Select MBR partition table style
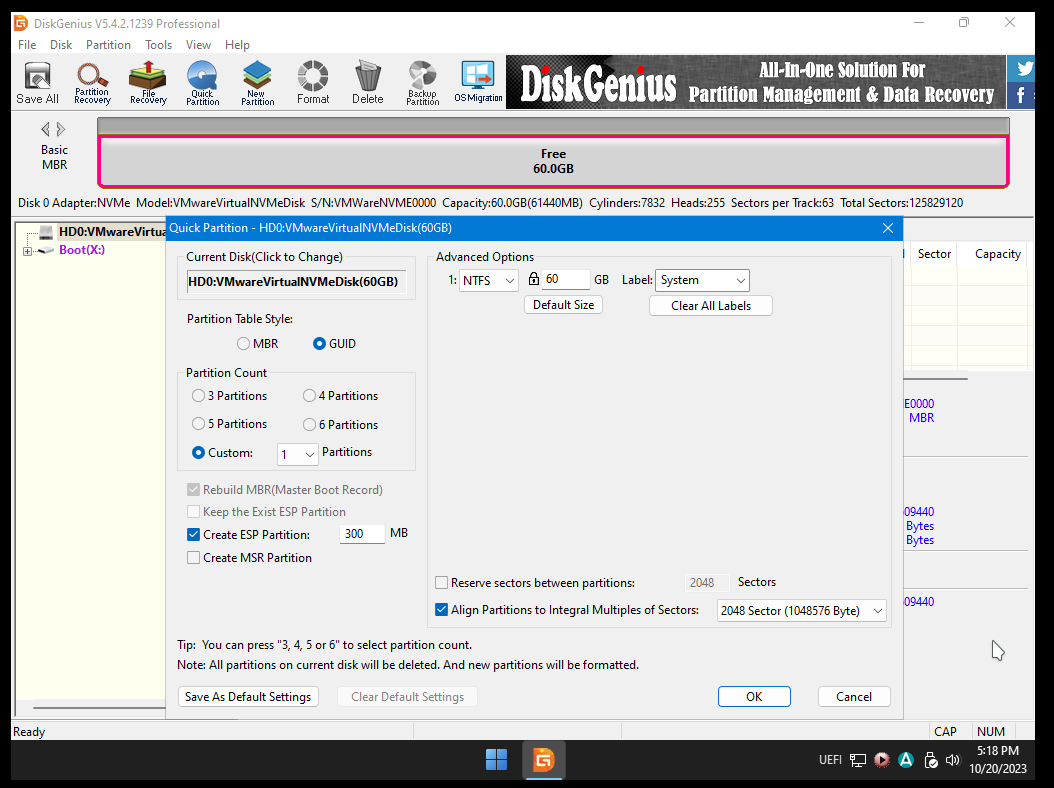This screenshot has width=1054, height=788. click(x=243, y=344)
